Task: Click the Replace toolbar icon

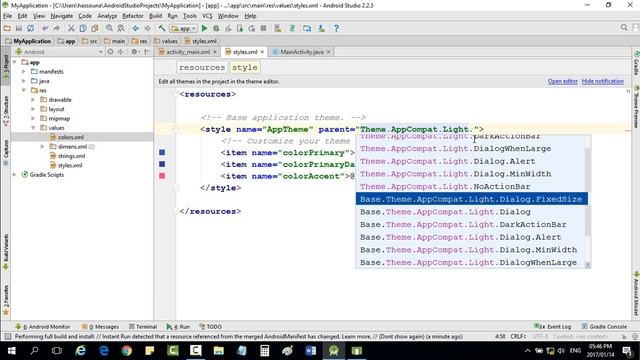Action: click(x=121, y=29)
